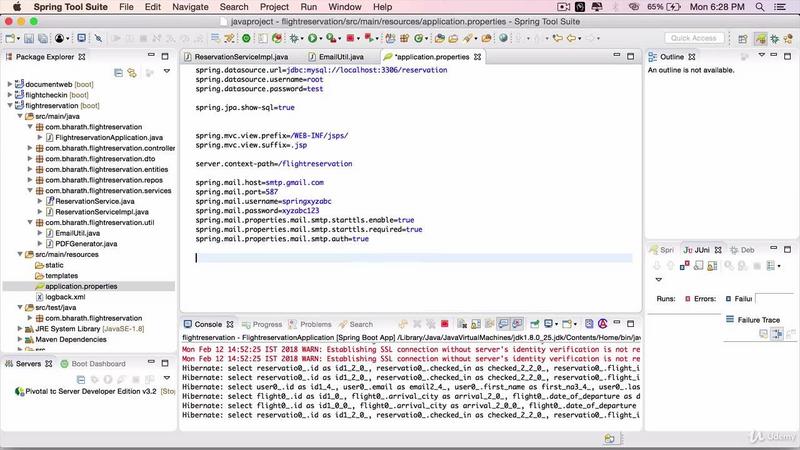Expand com.bharath.flightreservation.controller package
Viewport: 800px width, 450px height.
point(30,148)
